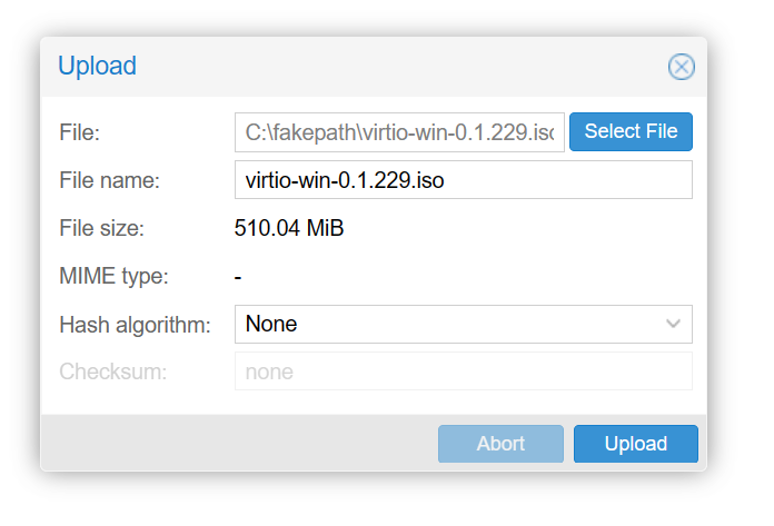The height and width of the screenshot is (526, 774).
Task: Click the Abort button
Action: point(501,444)
